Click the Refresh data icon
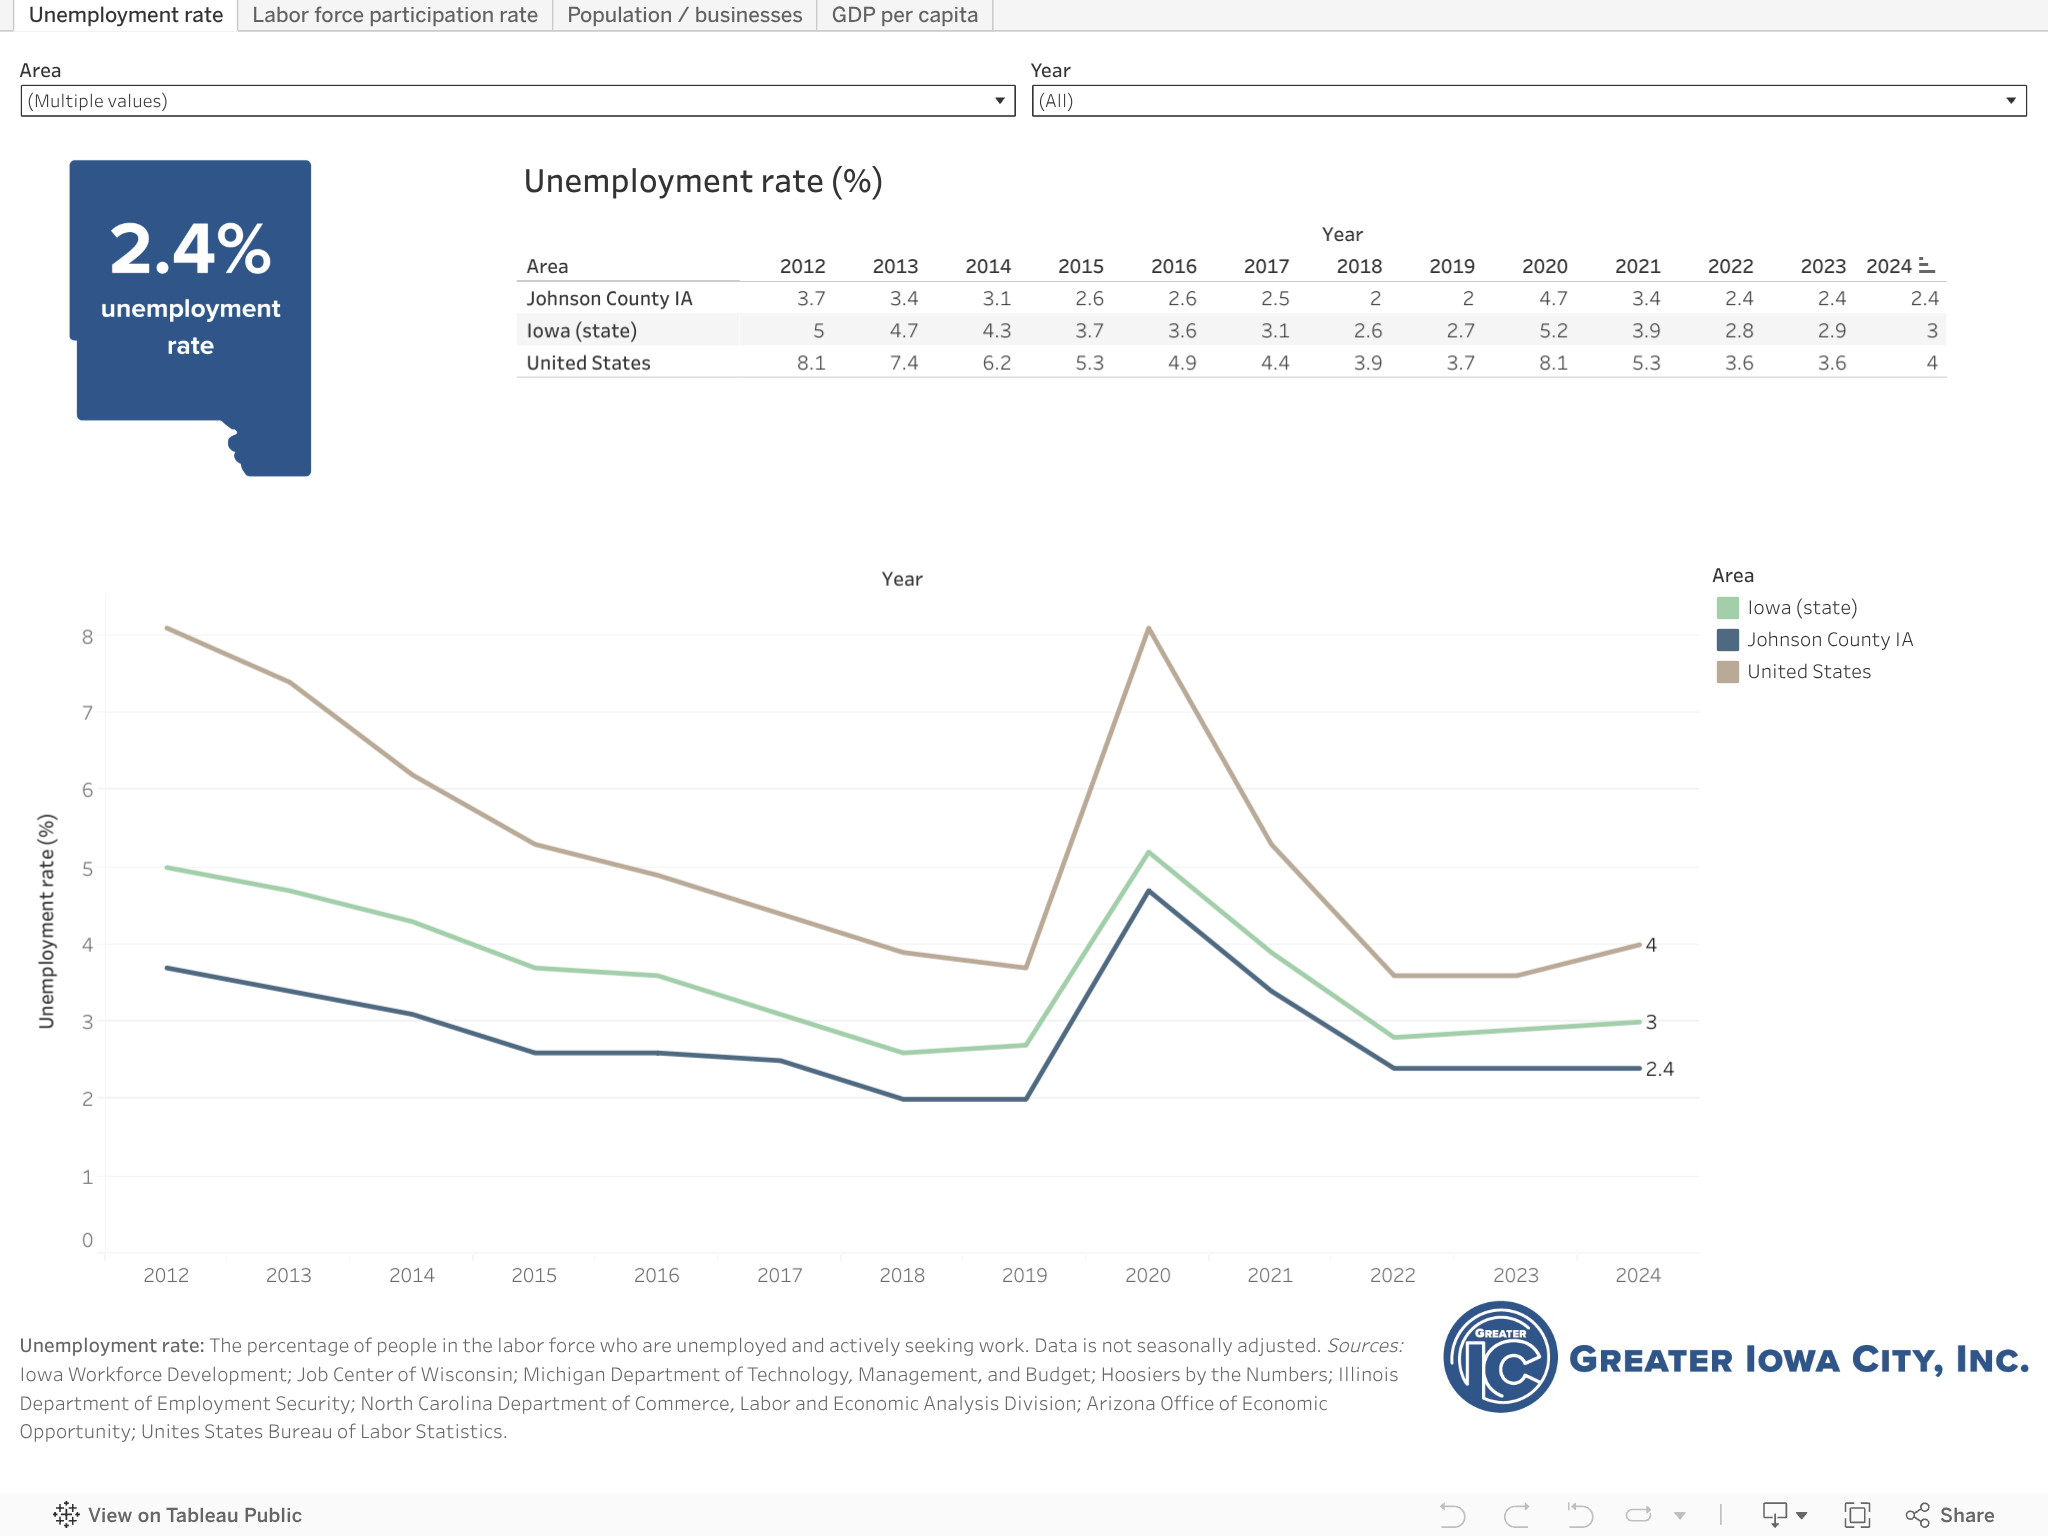This screenshot has width=2048, height=1536. click(x=1639, y=1515)
